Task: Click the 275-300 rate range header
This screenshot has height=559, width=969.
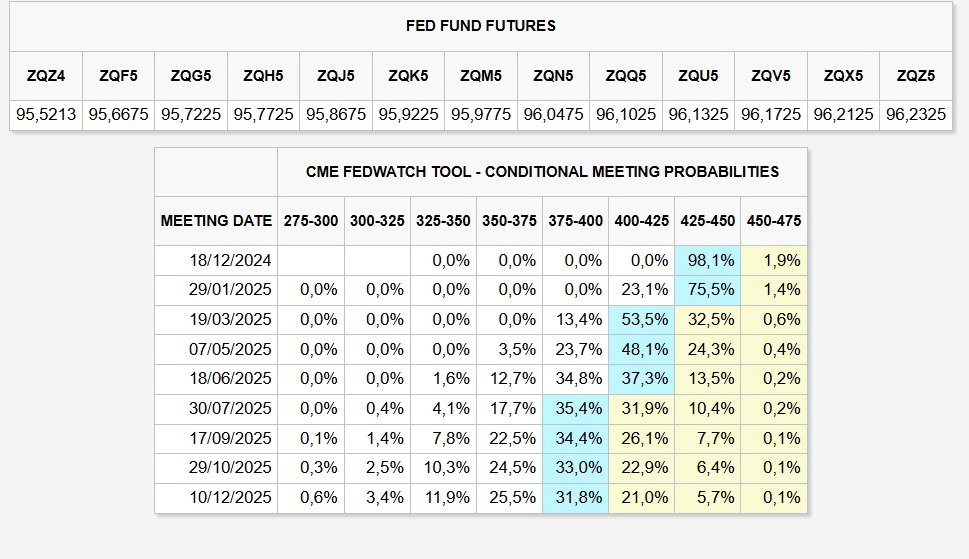Action: [x=311, y=220]
